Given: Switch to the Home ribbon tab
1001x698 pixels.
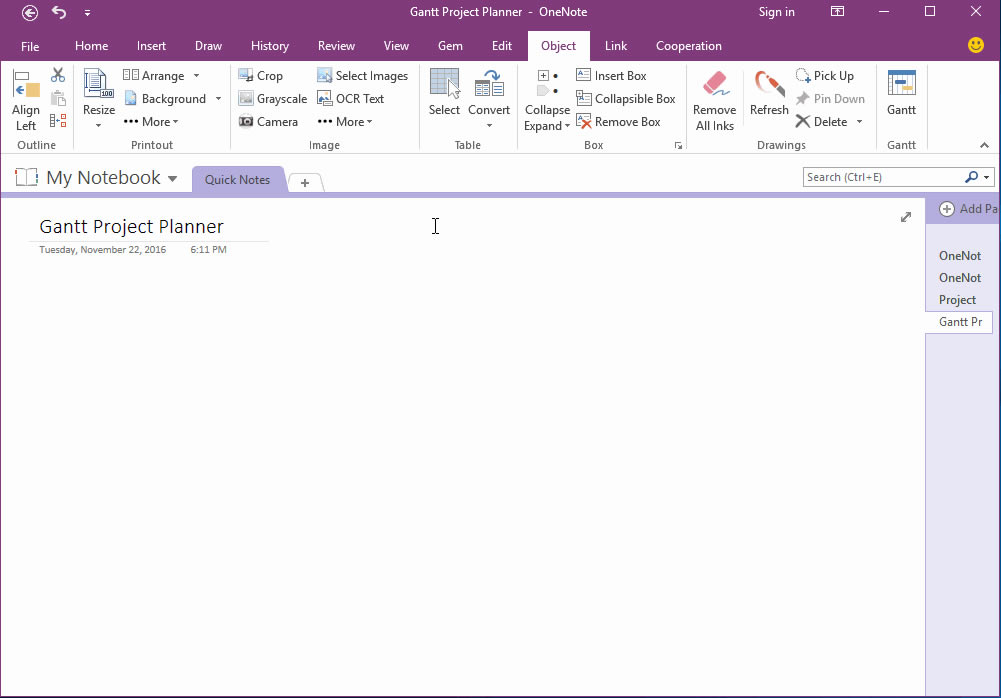Looking at the screenshot, I should tap(91, 45).
